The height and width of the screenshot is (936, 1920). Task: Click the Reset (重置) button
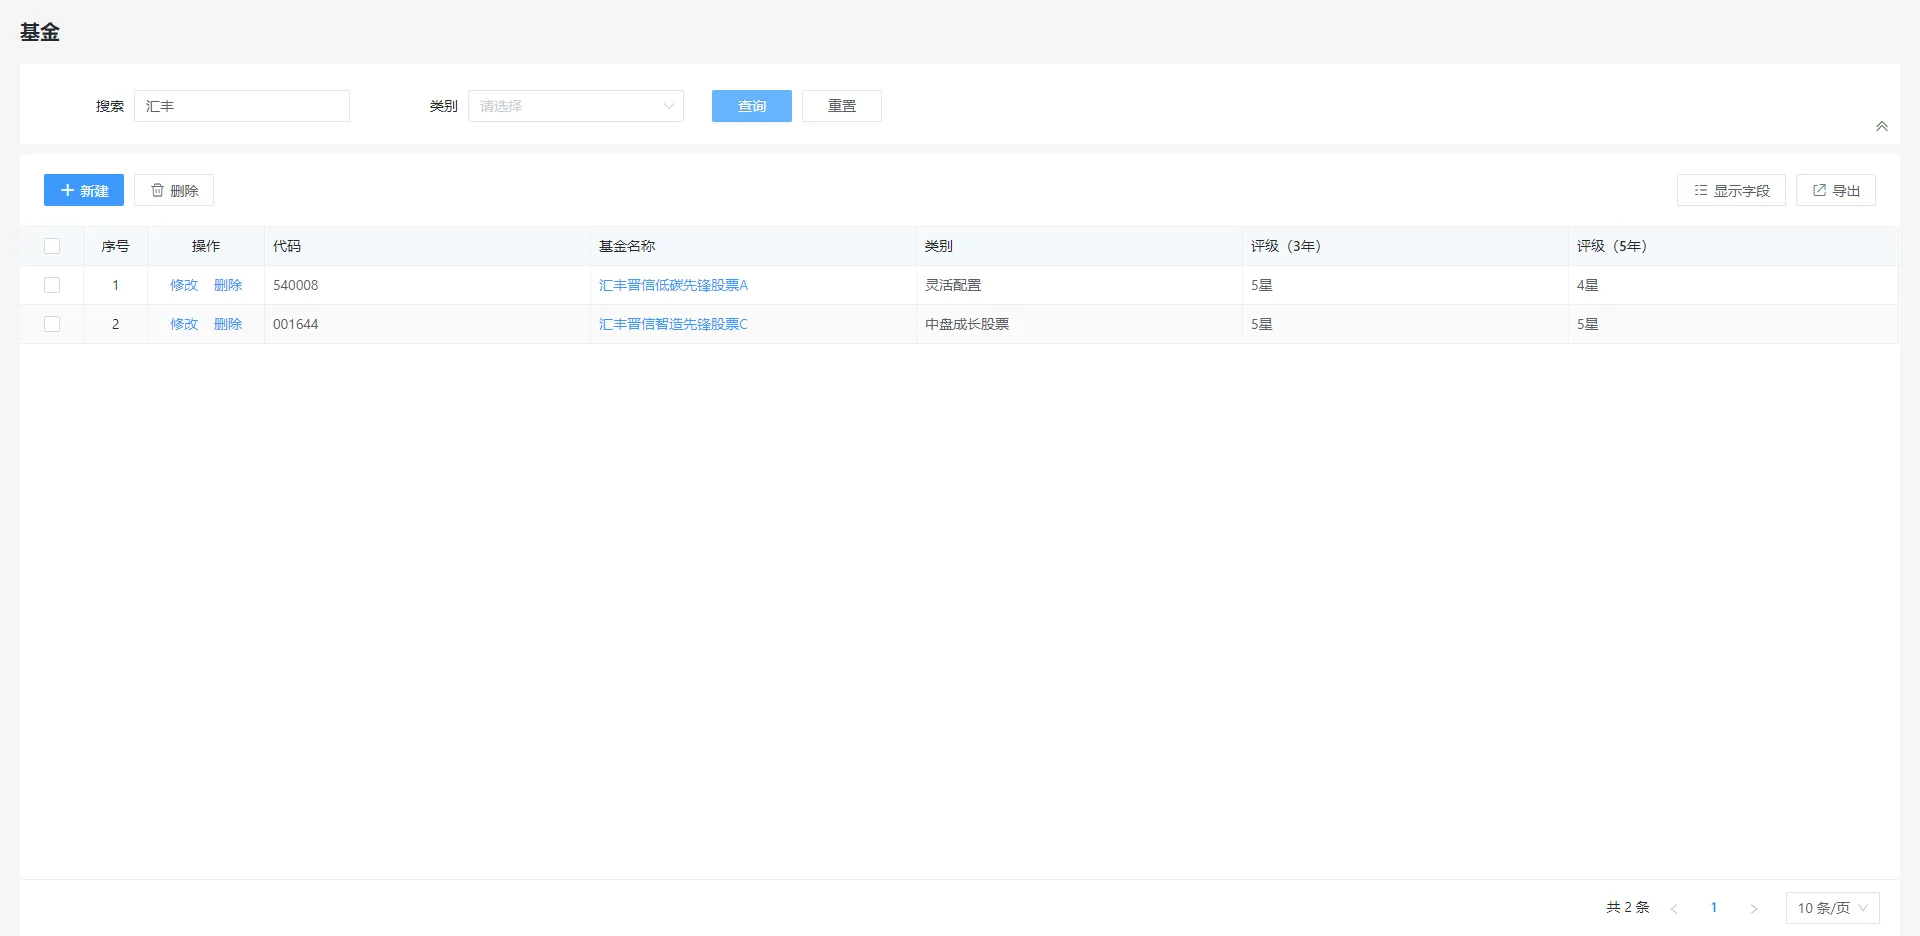841,106
